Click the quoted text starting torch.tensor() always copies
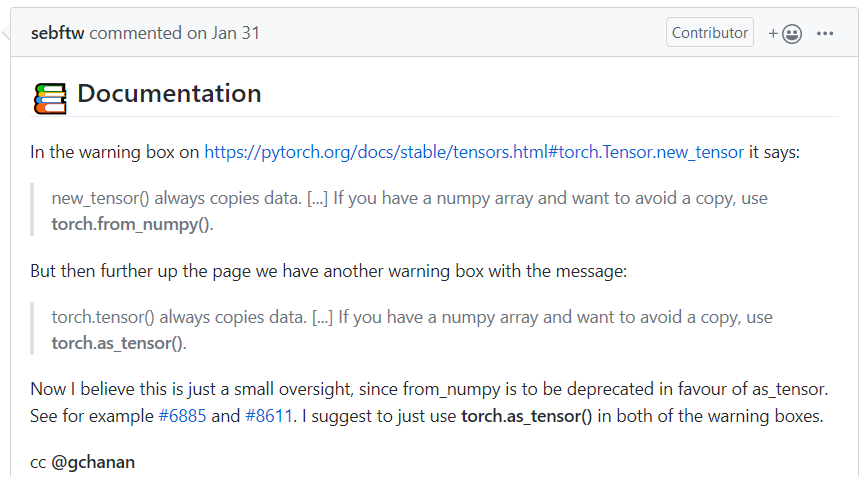865x477 pixels. (412, 330)
